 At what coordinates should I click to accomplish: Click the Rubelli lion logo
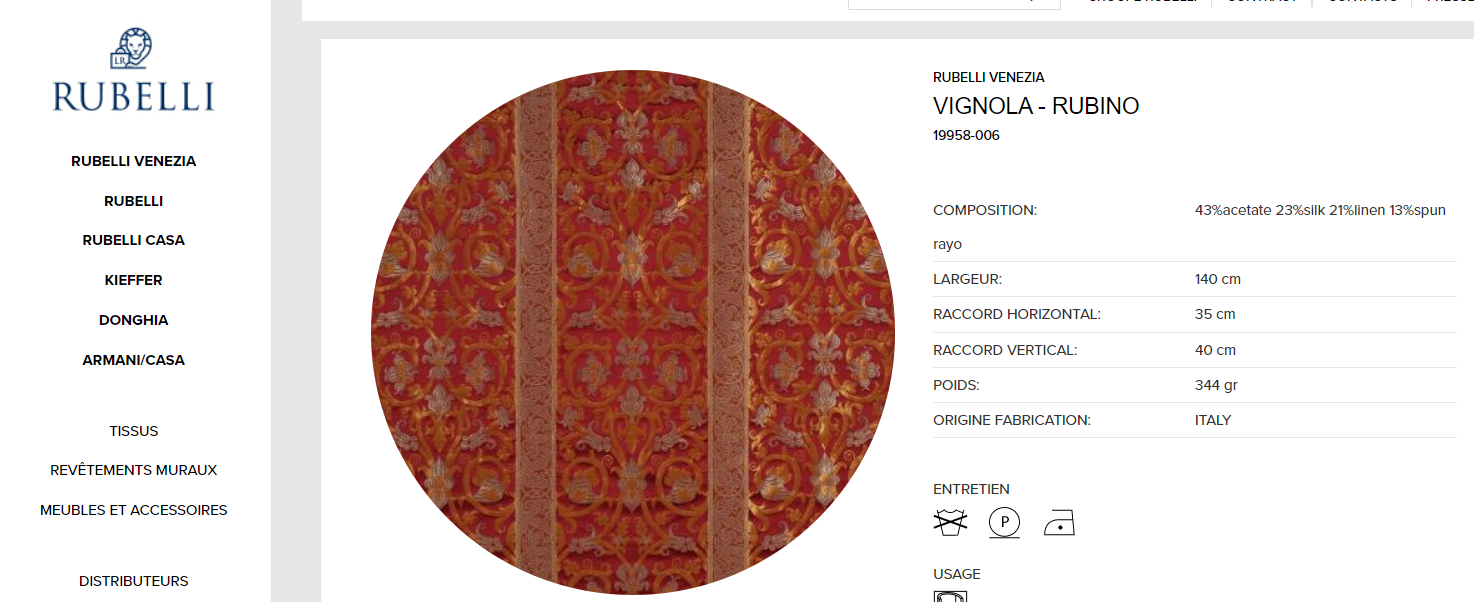click(x=133, y=70)
